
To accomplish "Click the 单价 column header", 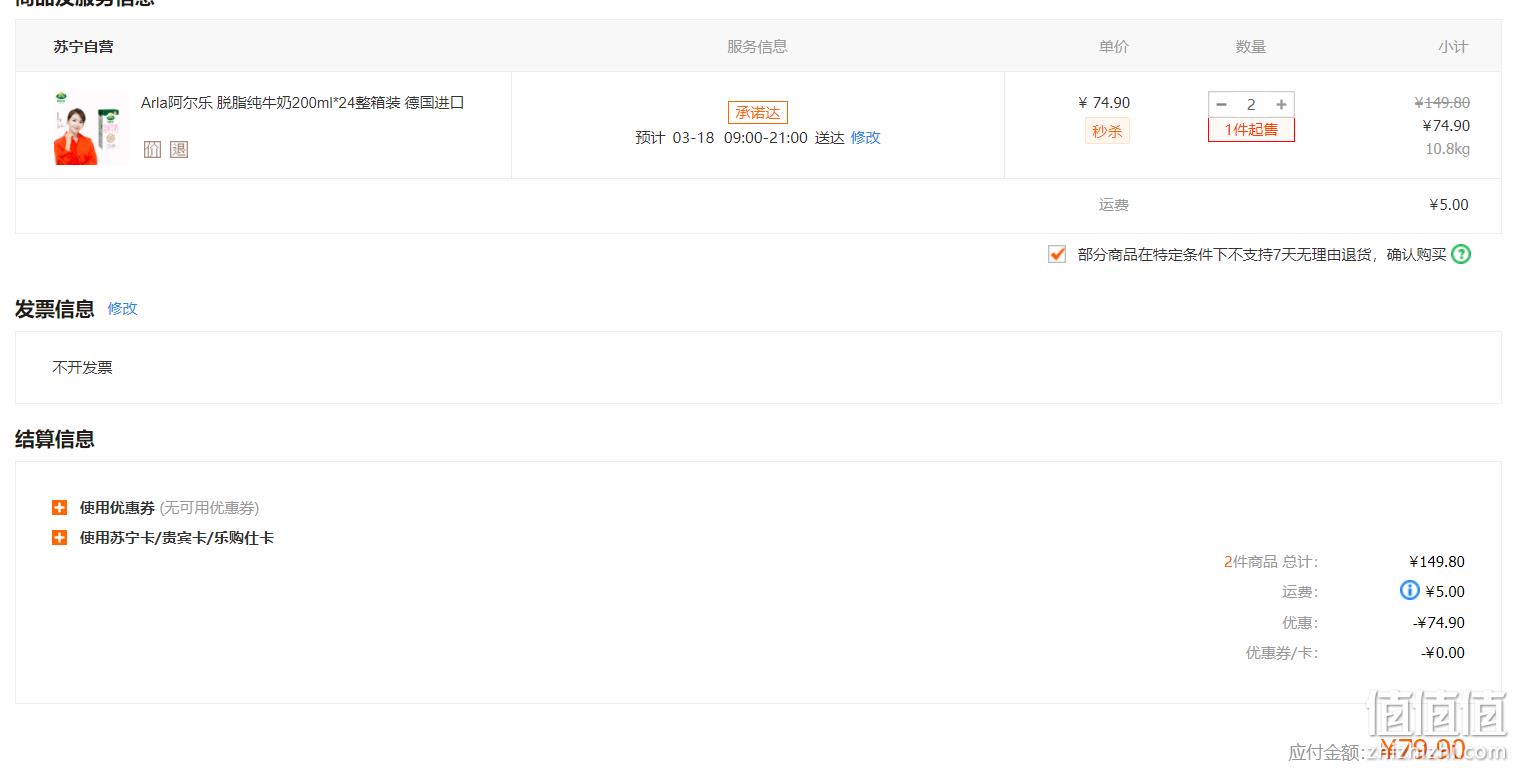I will tap(1114, 47).
